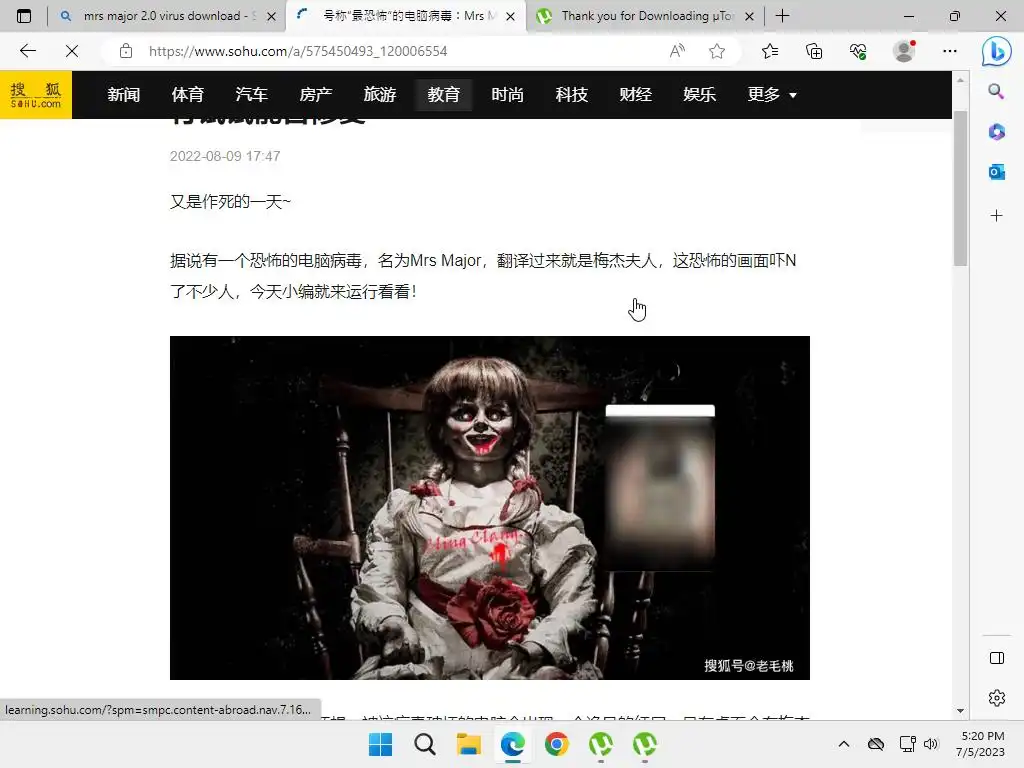
Task: Click the scrollbar down arrow
Action: pos(960,711)
